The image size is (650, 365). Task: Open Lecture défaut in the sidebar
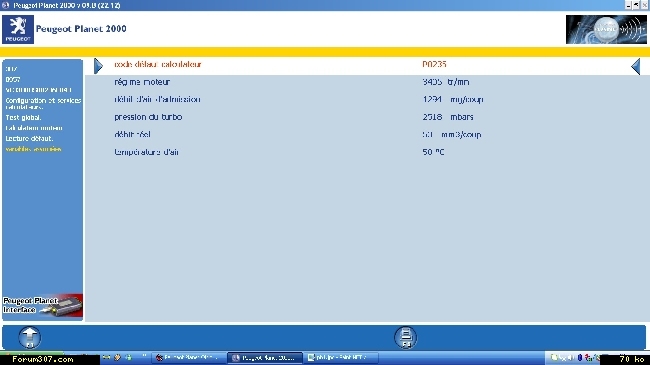point(29,139)
